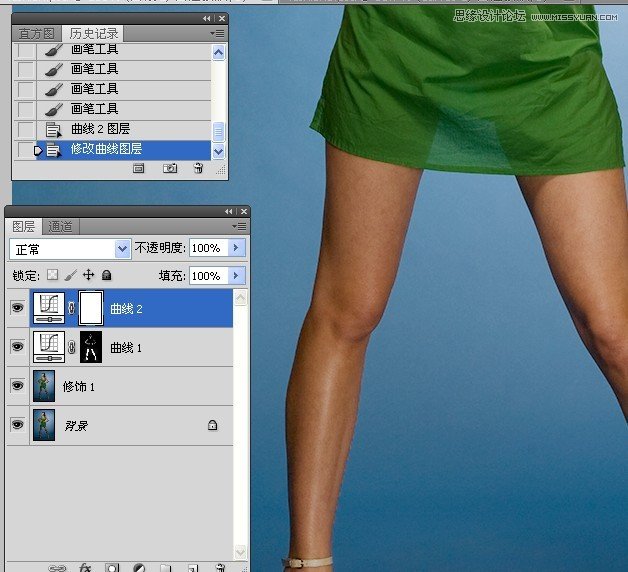Screen dimensions: 628x572
Task: Hide the 曲线 2 layer
Action: (x=17, y=309)
